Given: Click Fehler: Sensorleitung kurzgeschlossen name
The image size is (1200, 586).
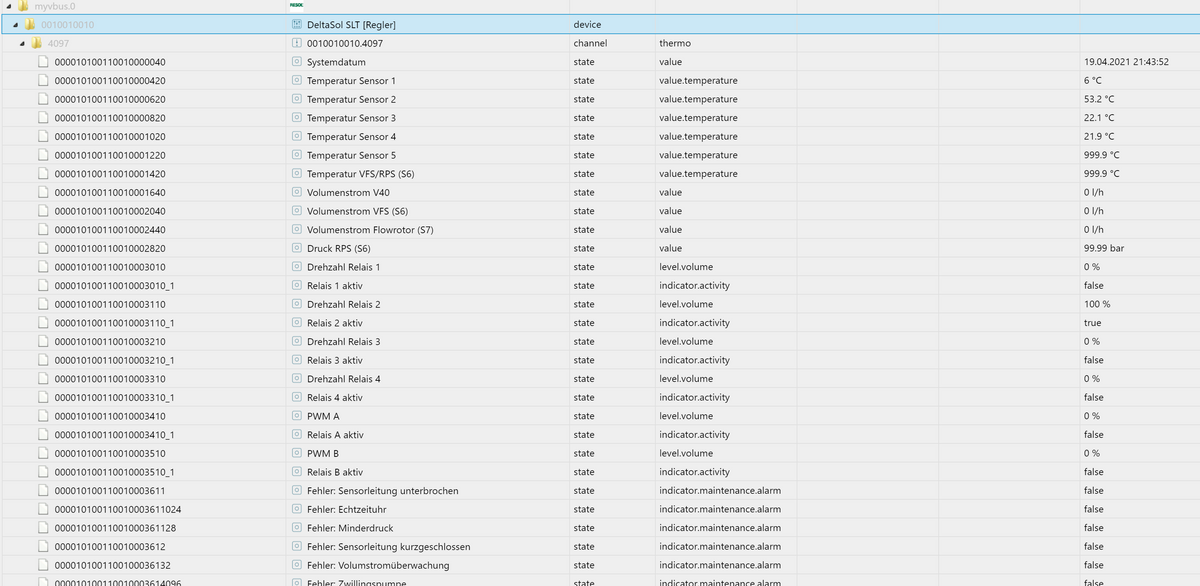Looking at the screenshot, I should click(389, 547).
